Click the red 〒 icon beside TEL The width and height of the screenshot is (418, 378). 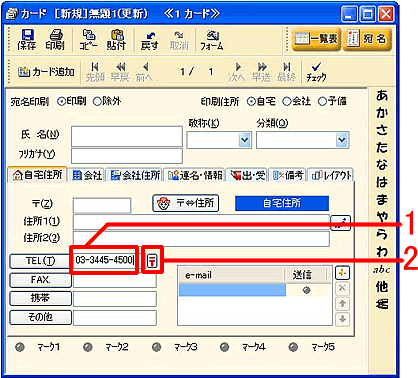152,260
